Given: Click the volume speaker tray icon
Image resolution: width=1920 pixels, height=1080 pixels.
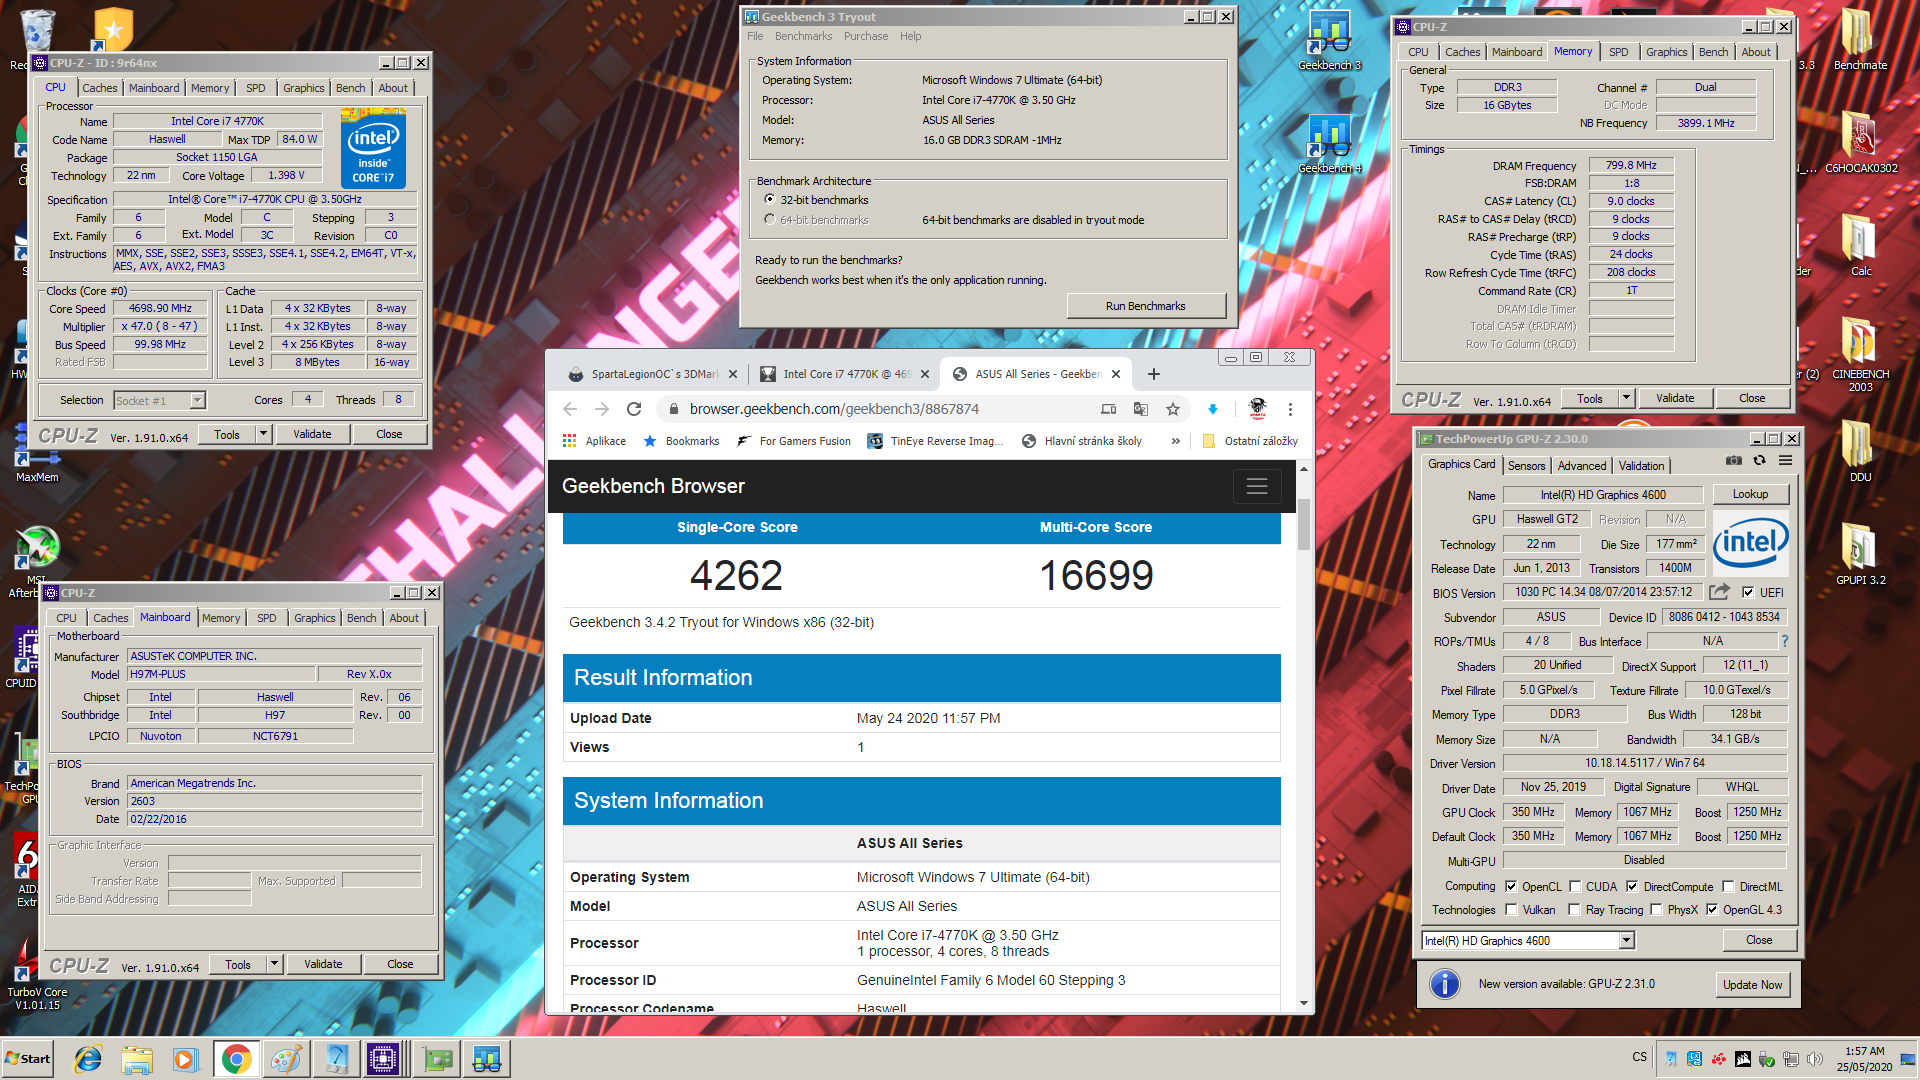Looking at the screenshot, I should coord(1815,1058).
